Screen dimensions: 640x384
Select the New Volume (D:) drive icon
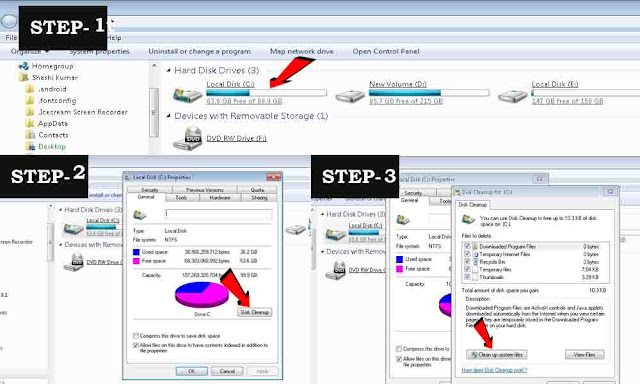[350, 96]
